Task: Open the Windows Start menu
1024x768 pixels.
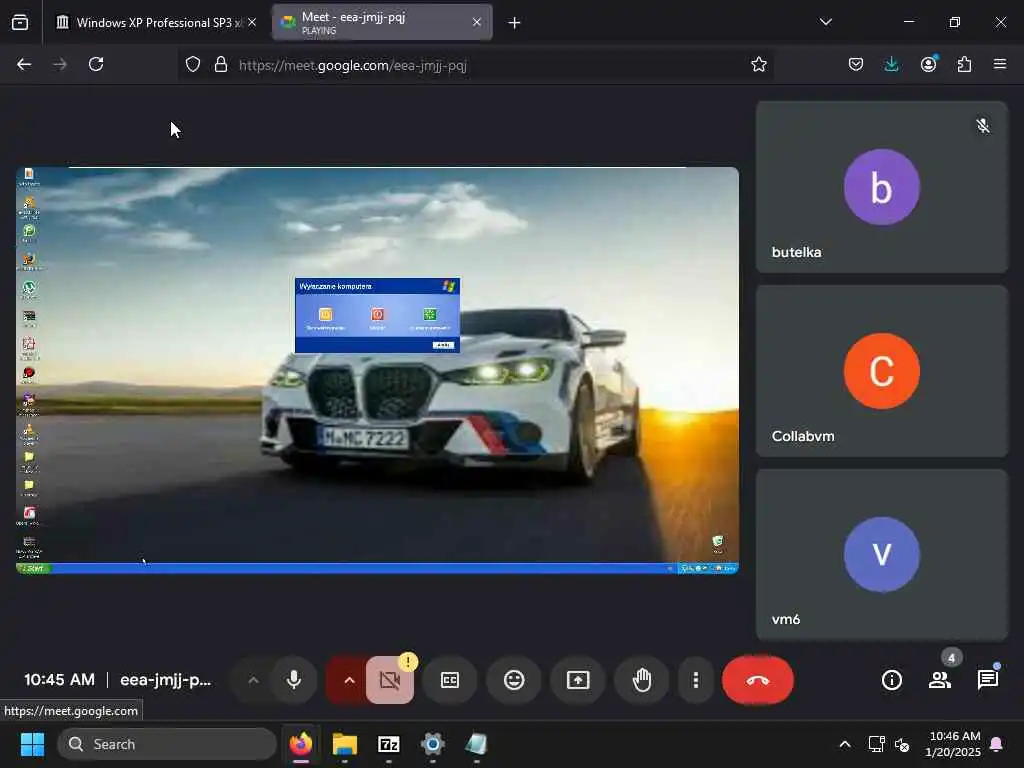Action: [x=32, y=744]
